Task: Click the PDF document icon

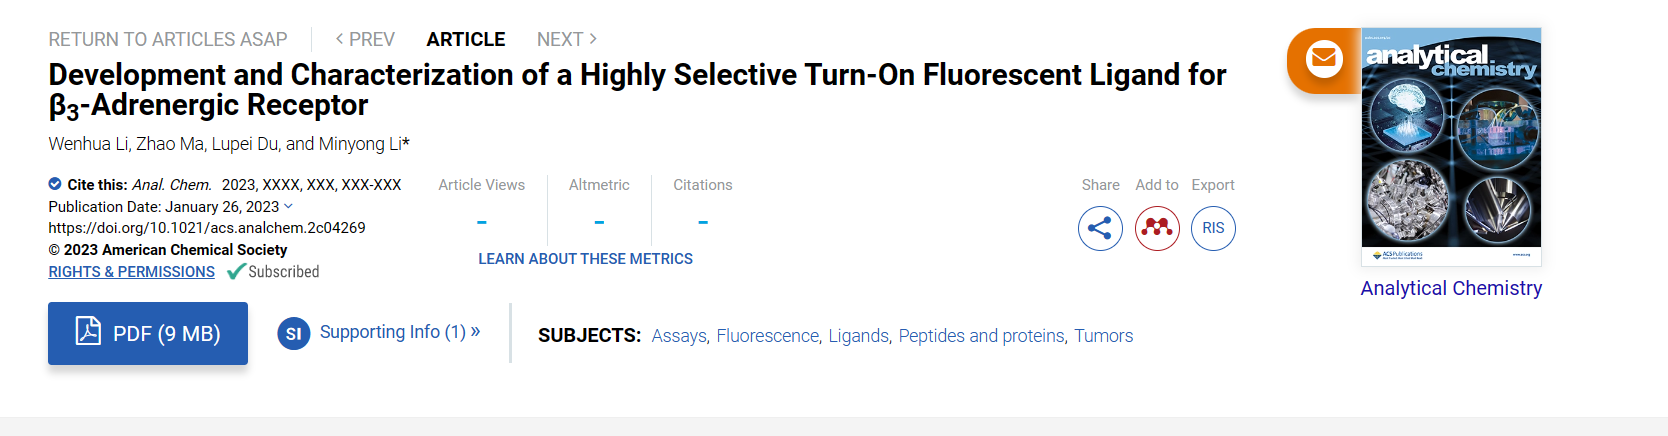Action: coord(88,331)
